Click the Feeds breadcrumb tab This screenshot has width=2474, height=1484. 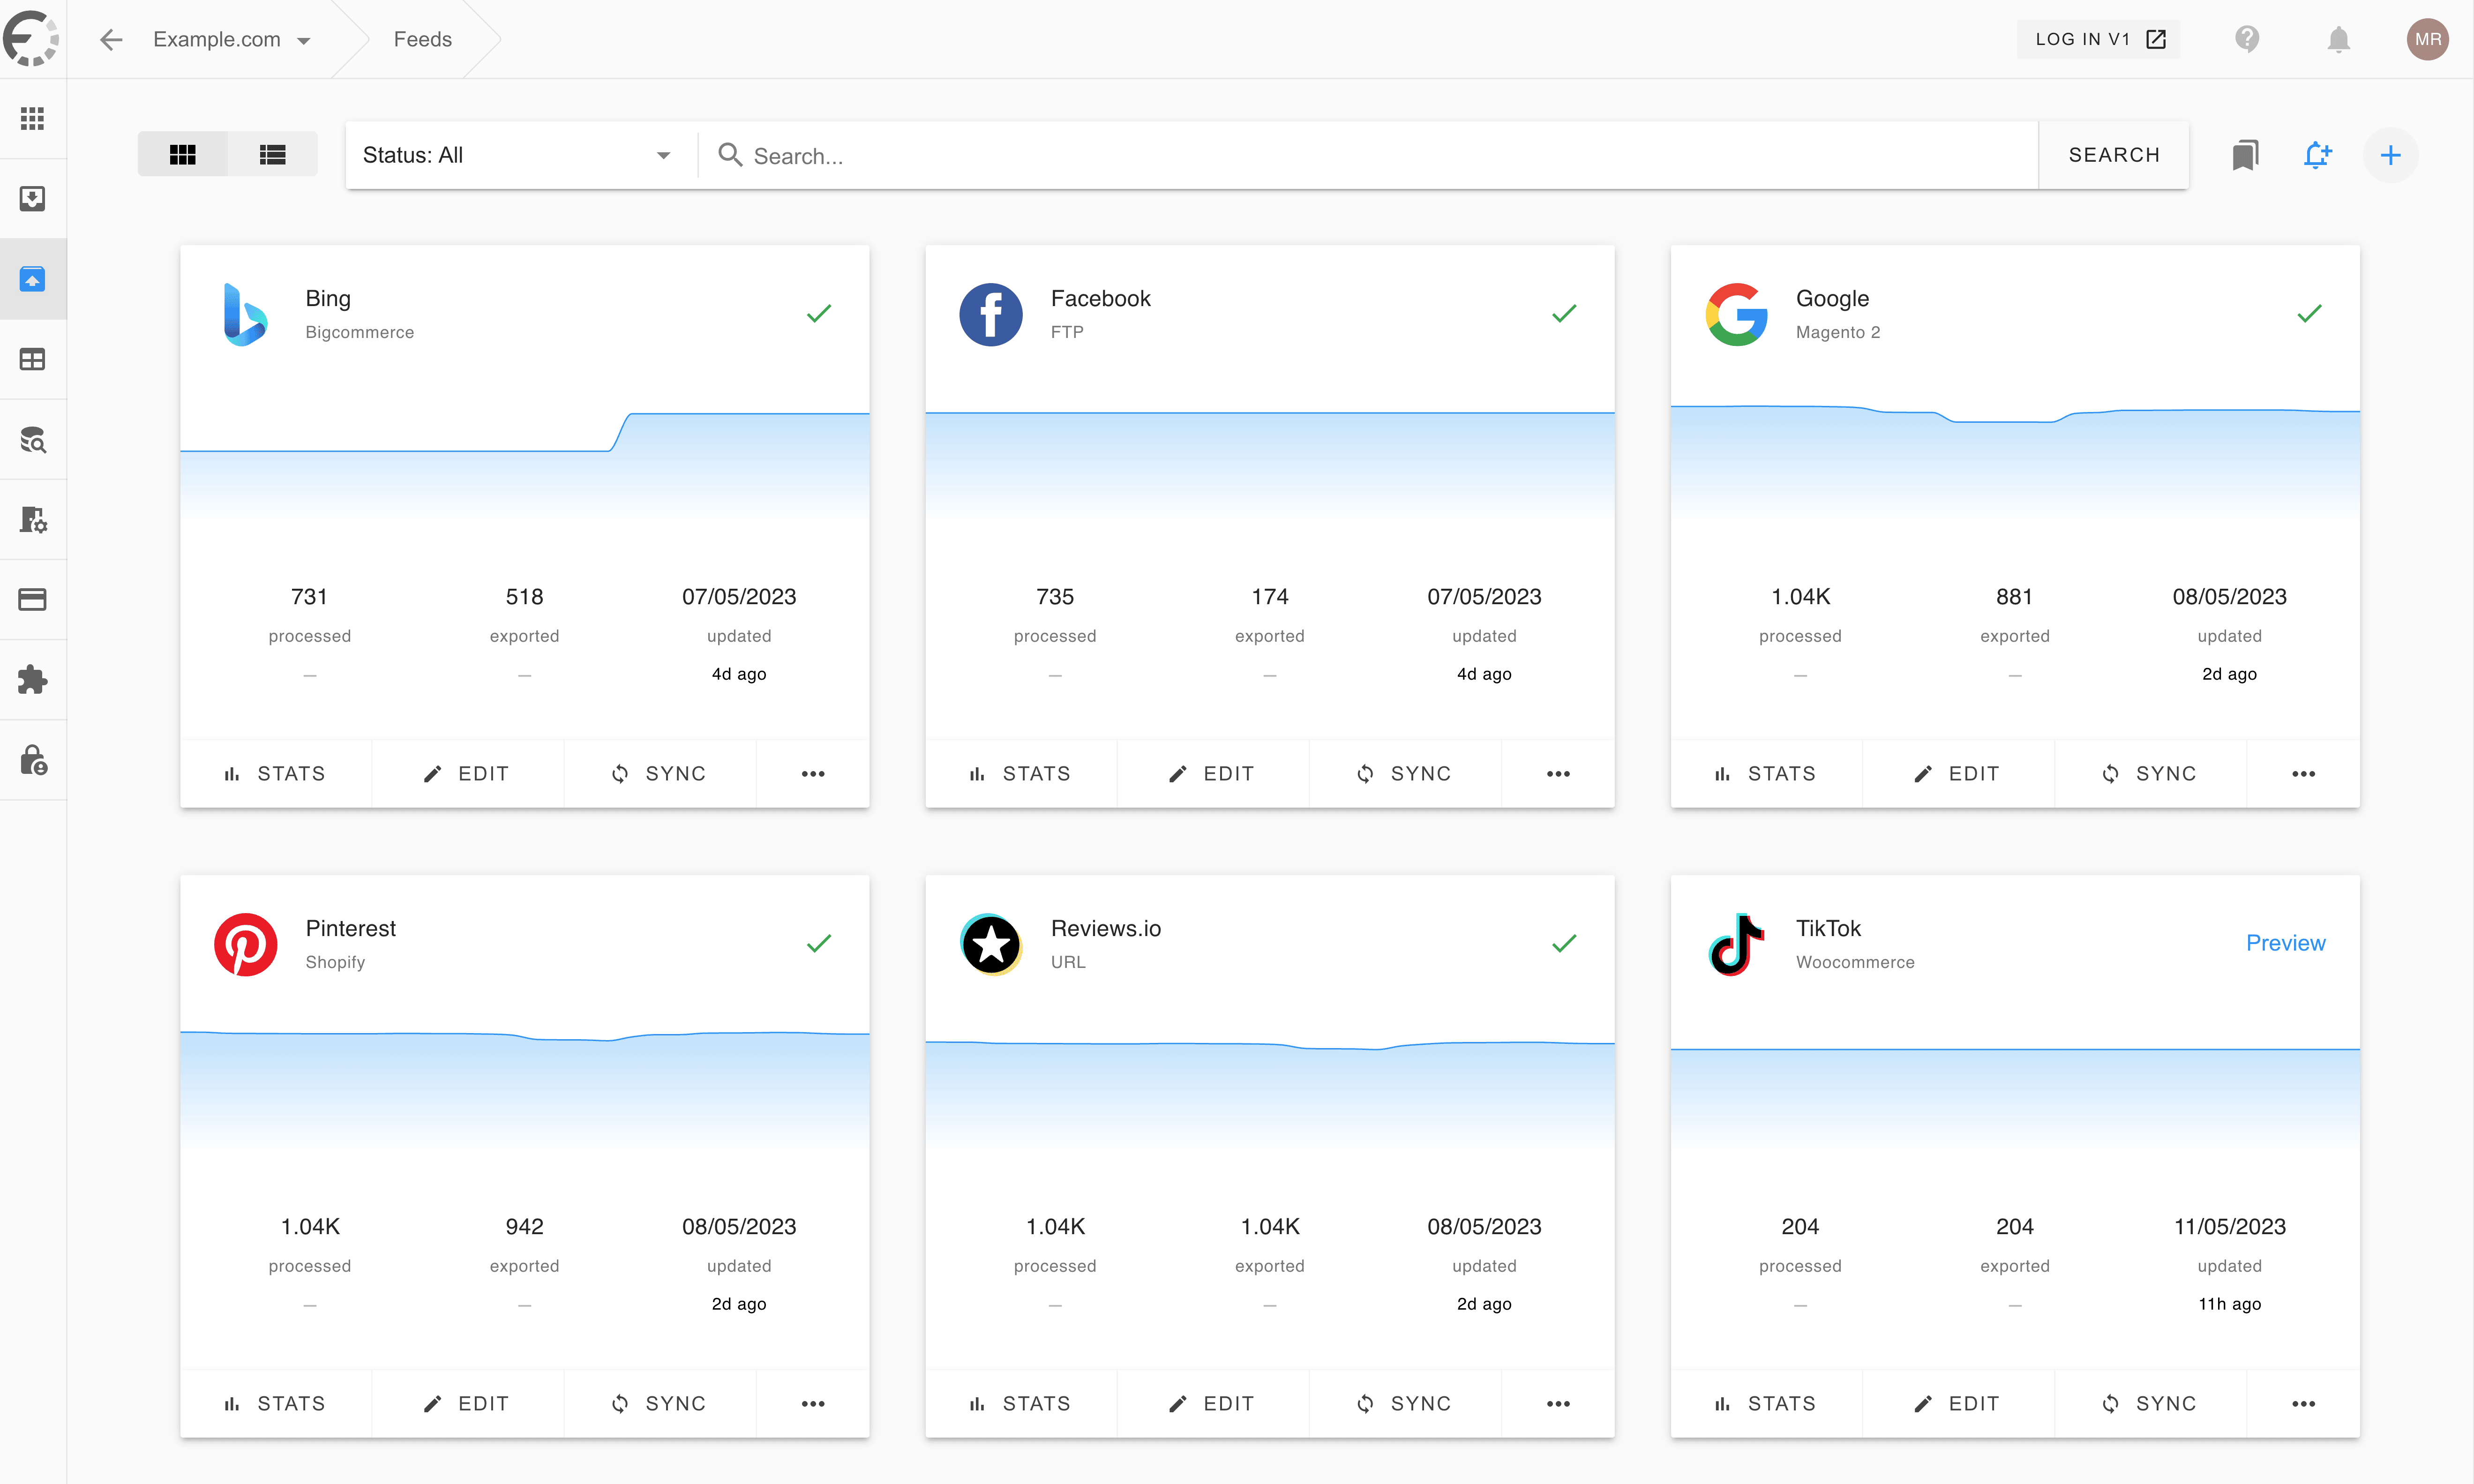422,40
